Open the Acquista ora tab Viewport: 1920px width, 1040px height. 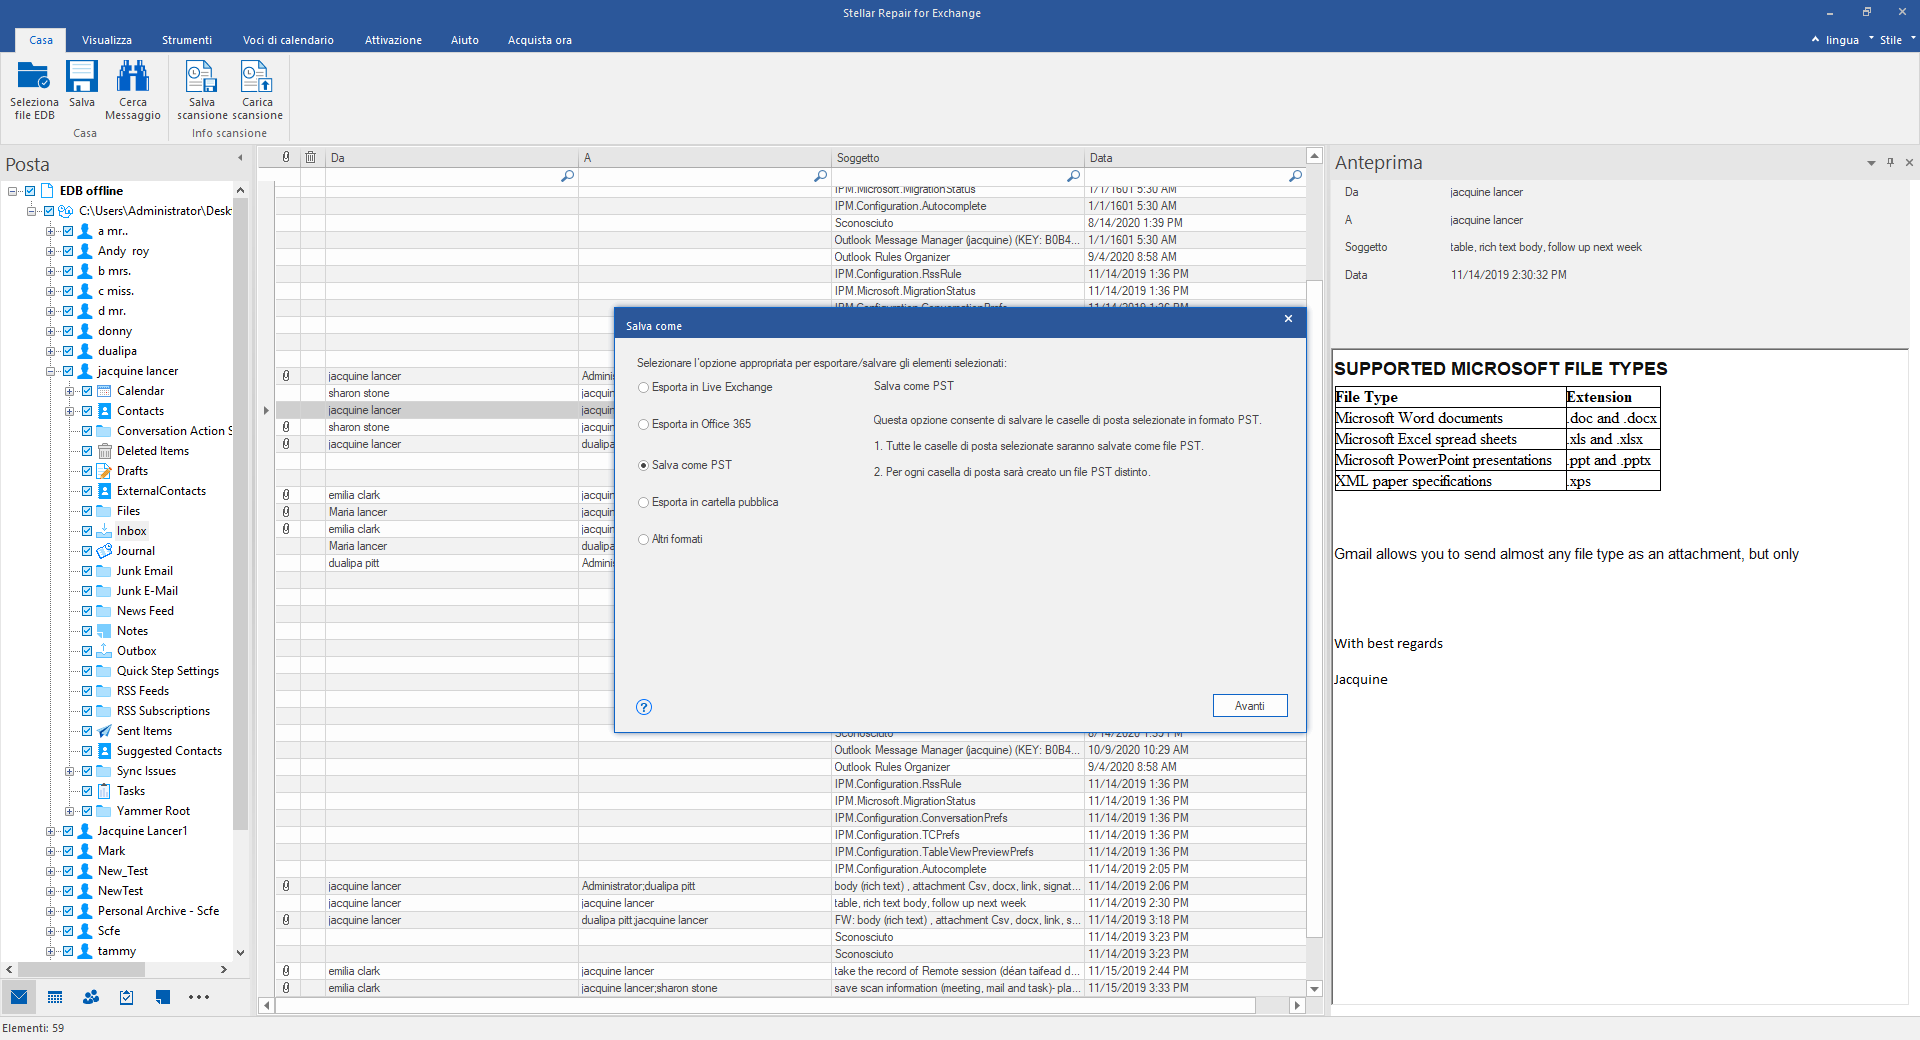pos(540,40)
